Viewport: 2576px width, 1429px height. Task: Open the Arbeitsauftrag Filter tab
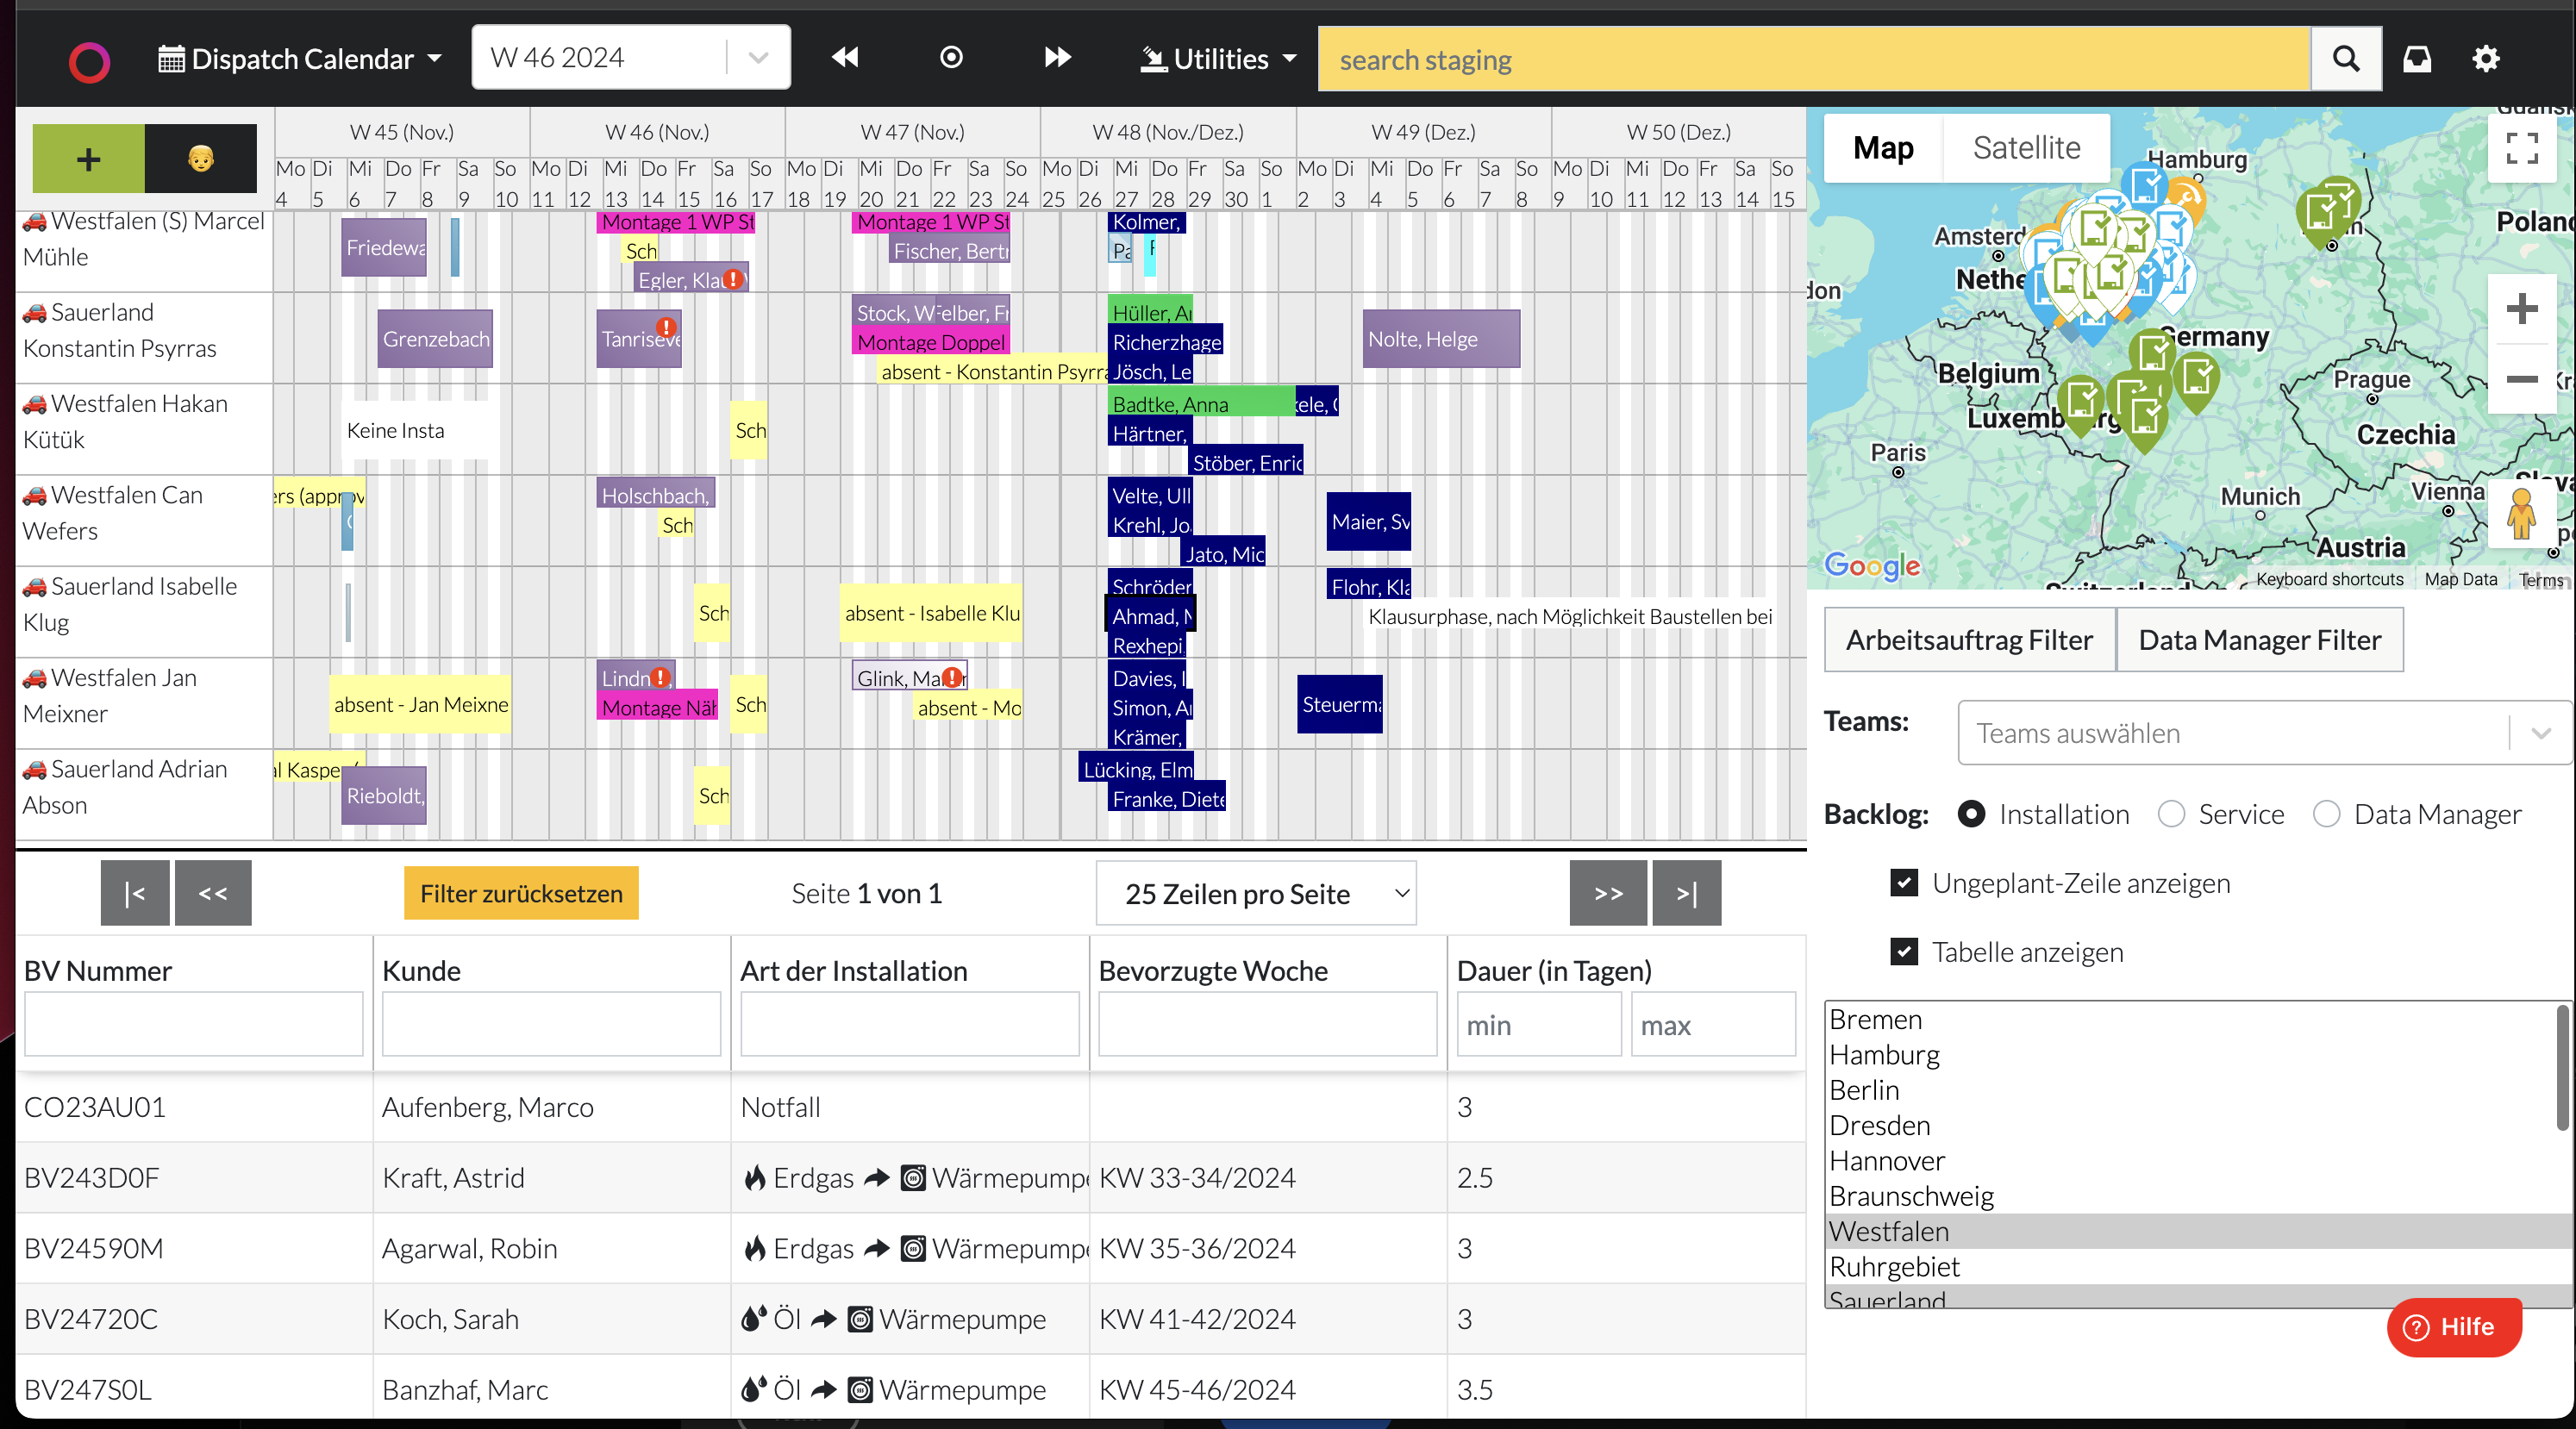(1969, 640)
